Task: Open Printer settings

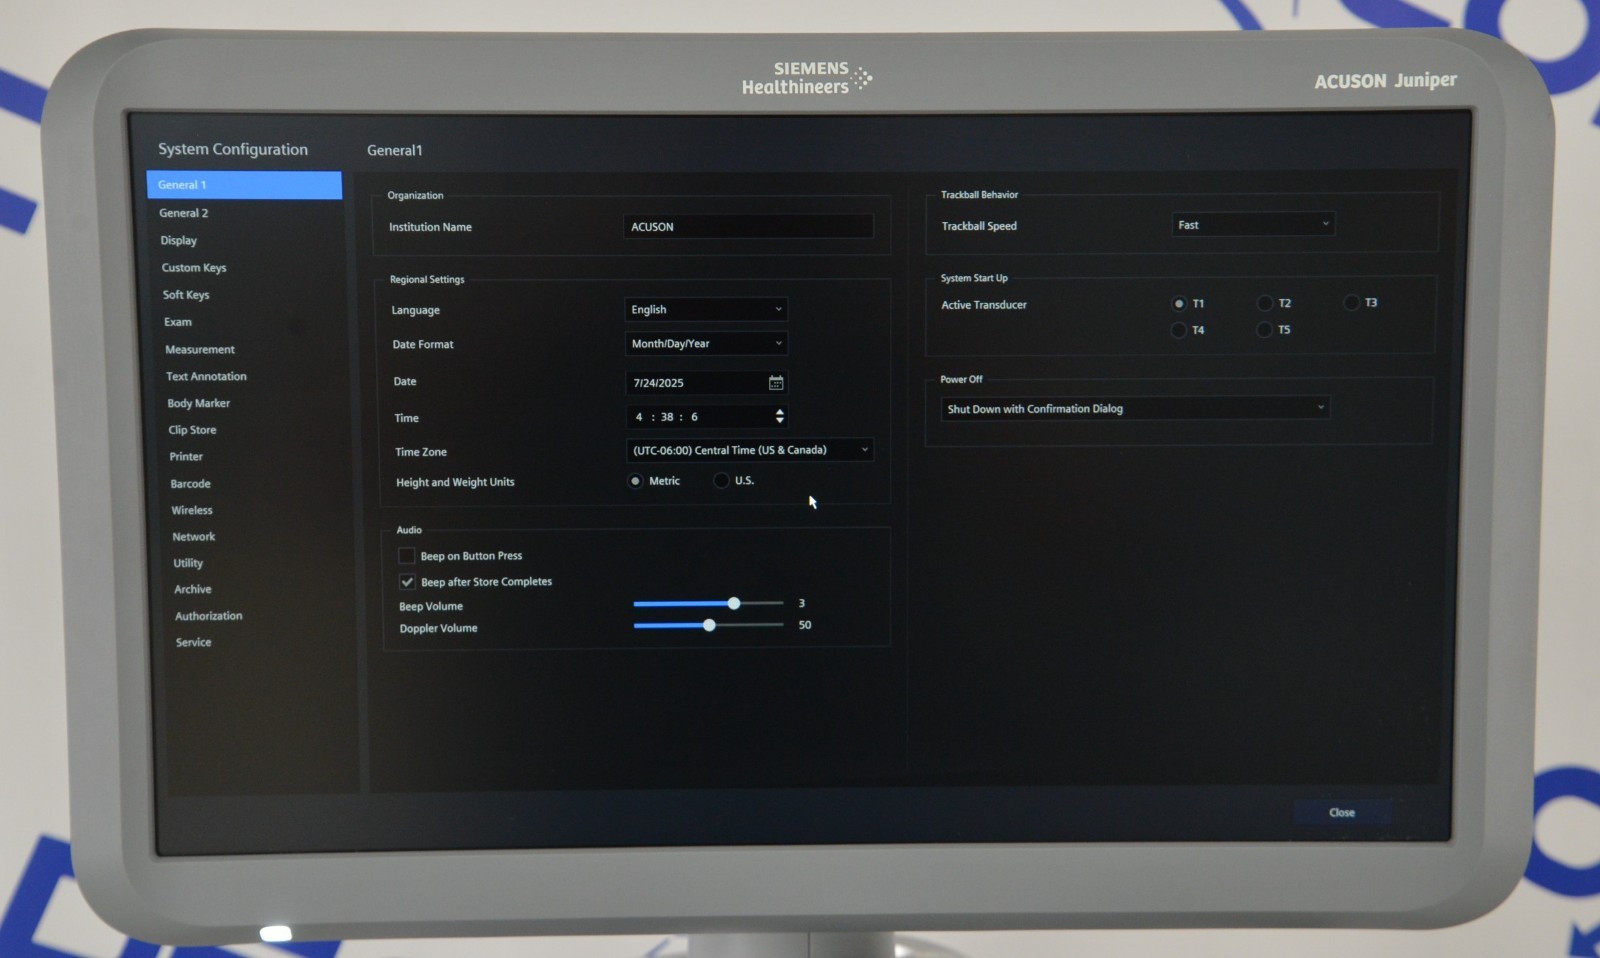Action: 186,457
